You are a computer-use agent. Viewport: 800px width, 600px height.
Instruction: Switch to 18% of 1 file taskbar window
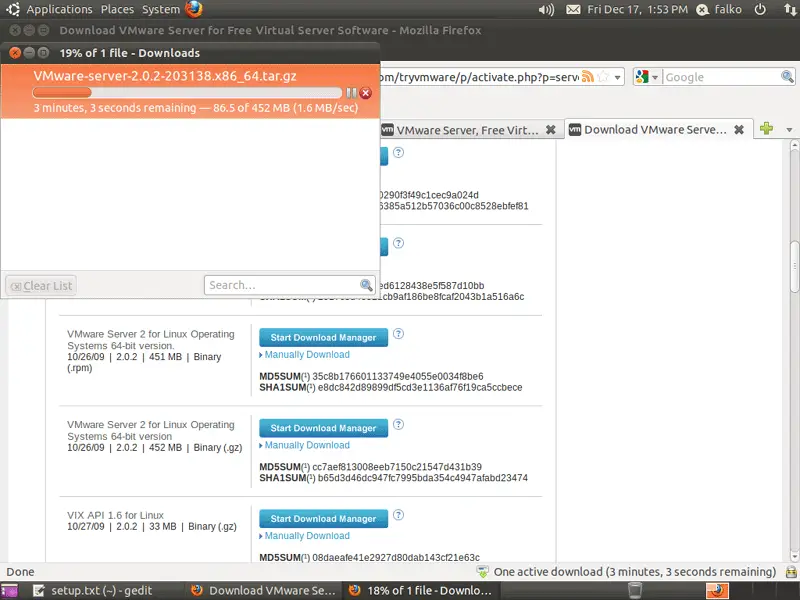pyautogui.click(x=421, y=591)
